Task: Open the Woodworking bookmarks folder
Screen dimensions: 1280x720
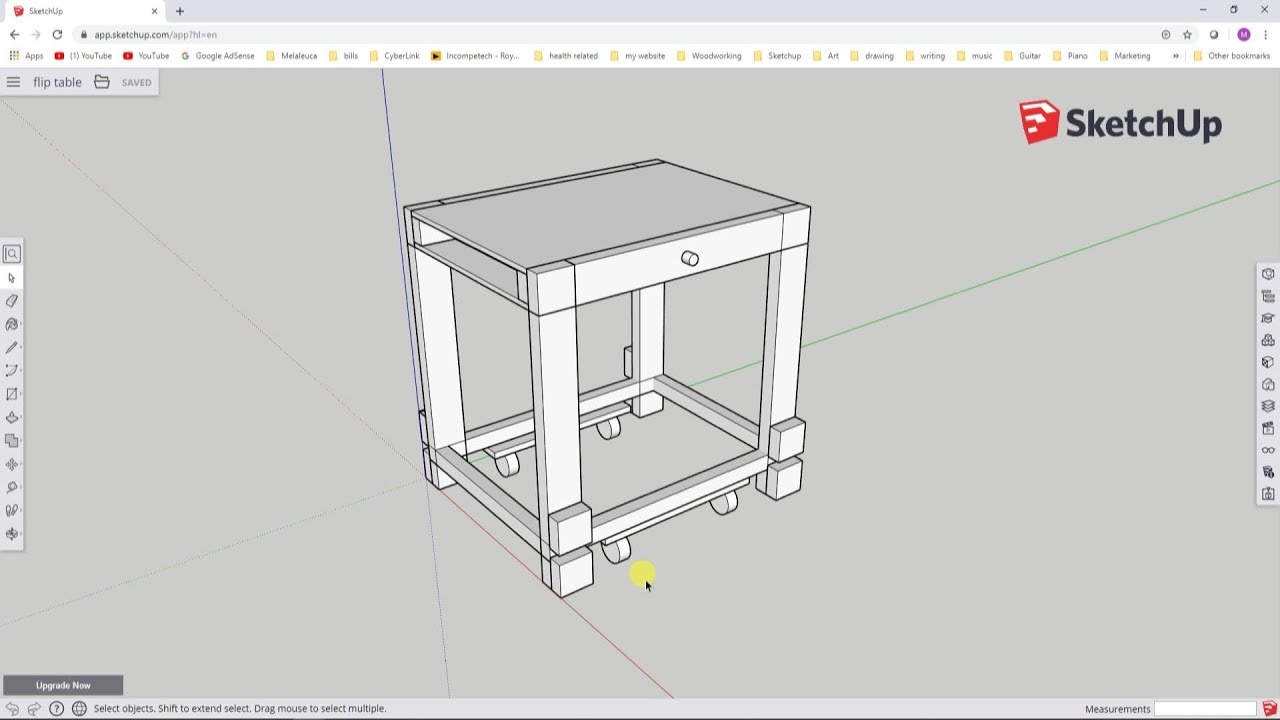Action: point(710,56)
